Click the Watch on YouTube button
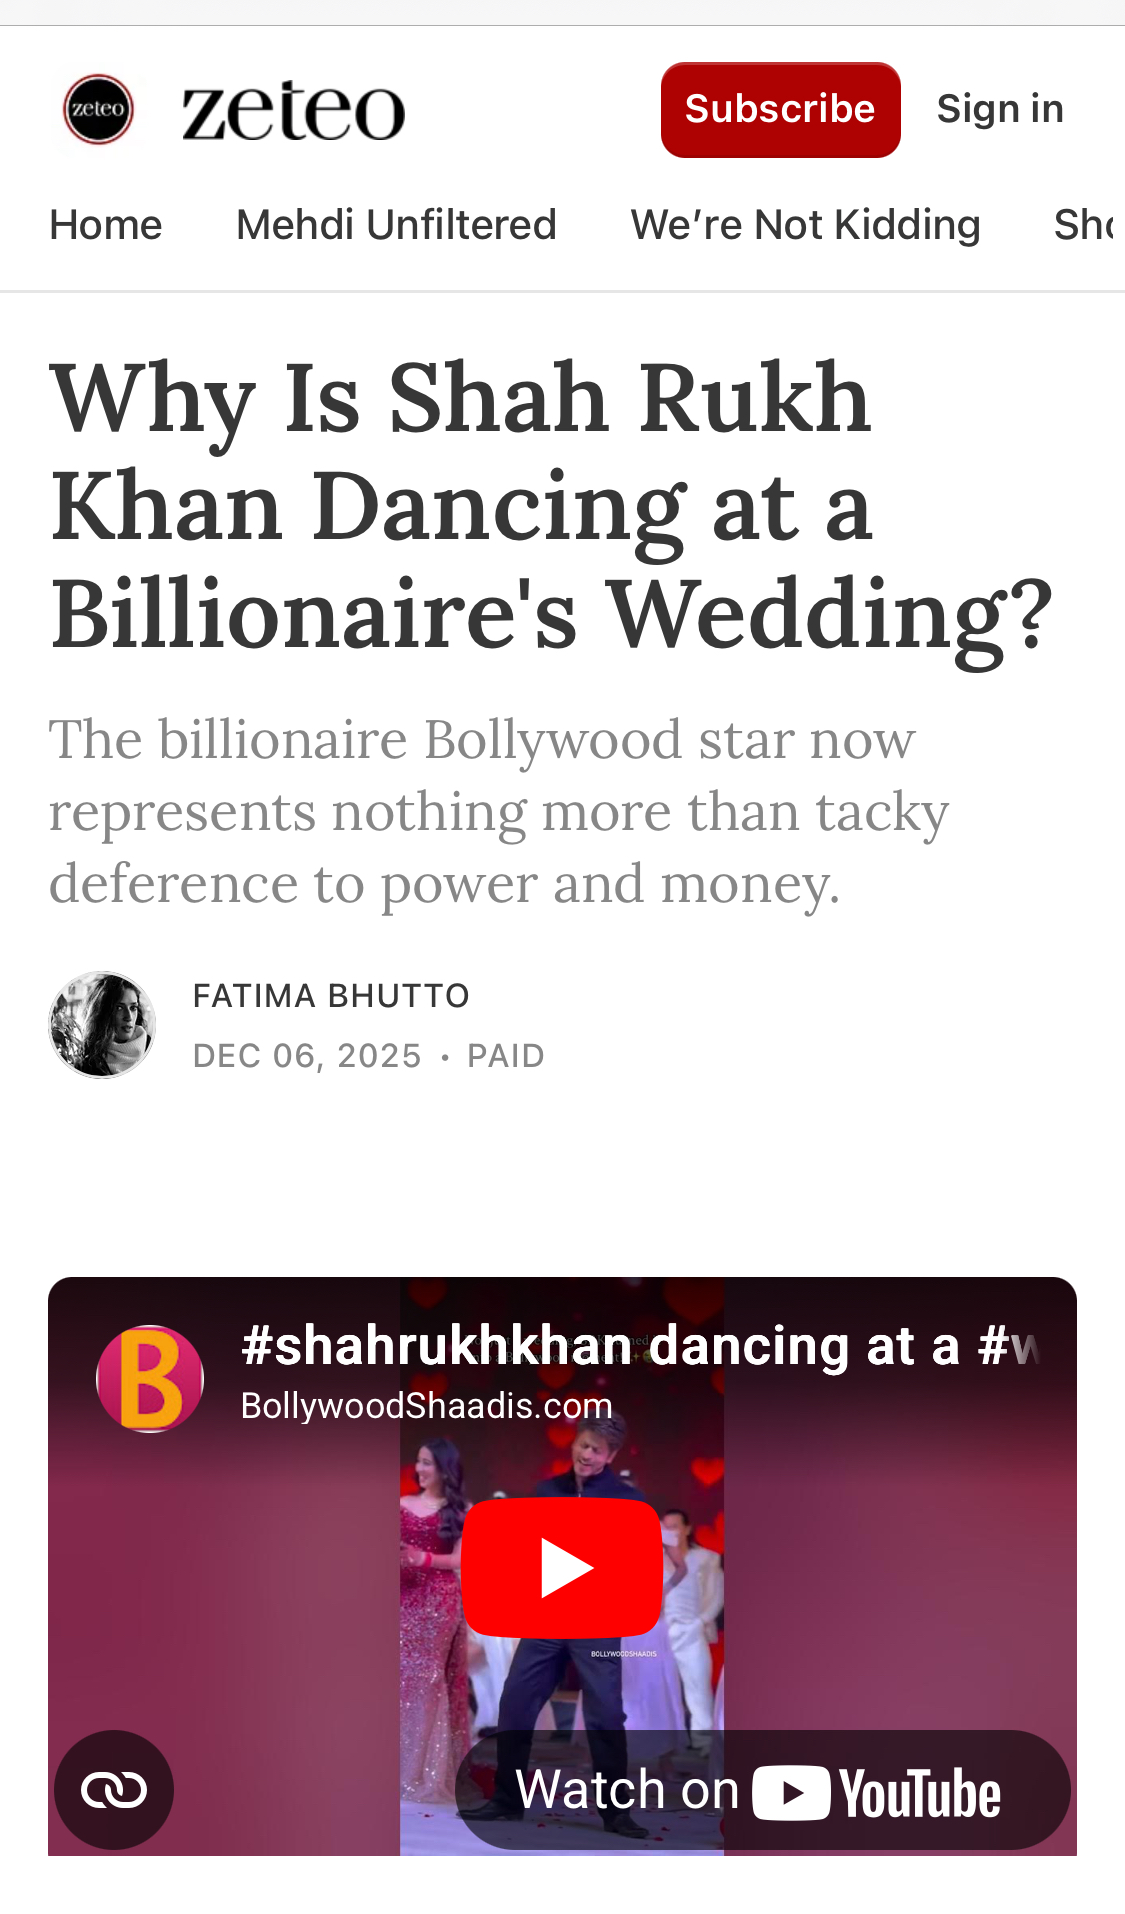The image size is (1125, 1914). click(762, 1790)
